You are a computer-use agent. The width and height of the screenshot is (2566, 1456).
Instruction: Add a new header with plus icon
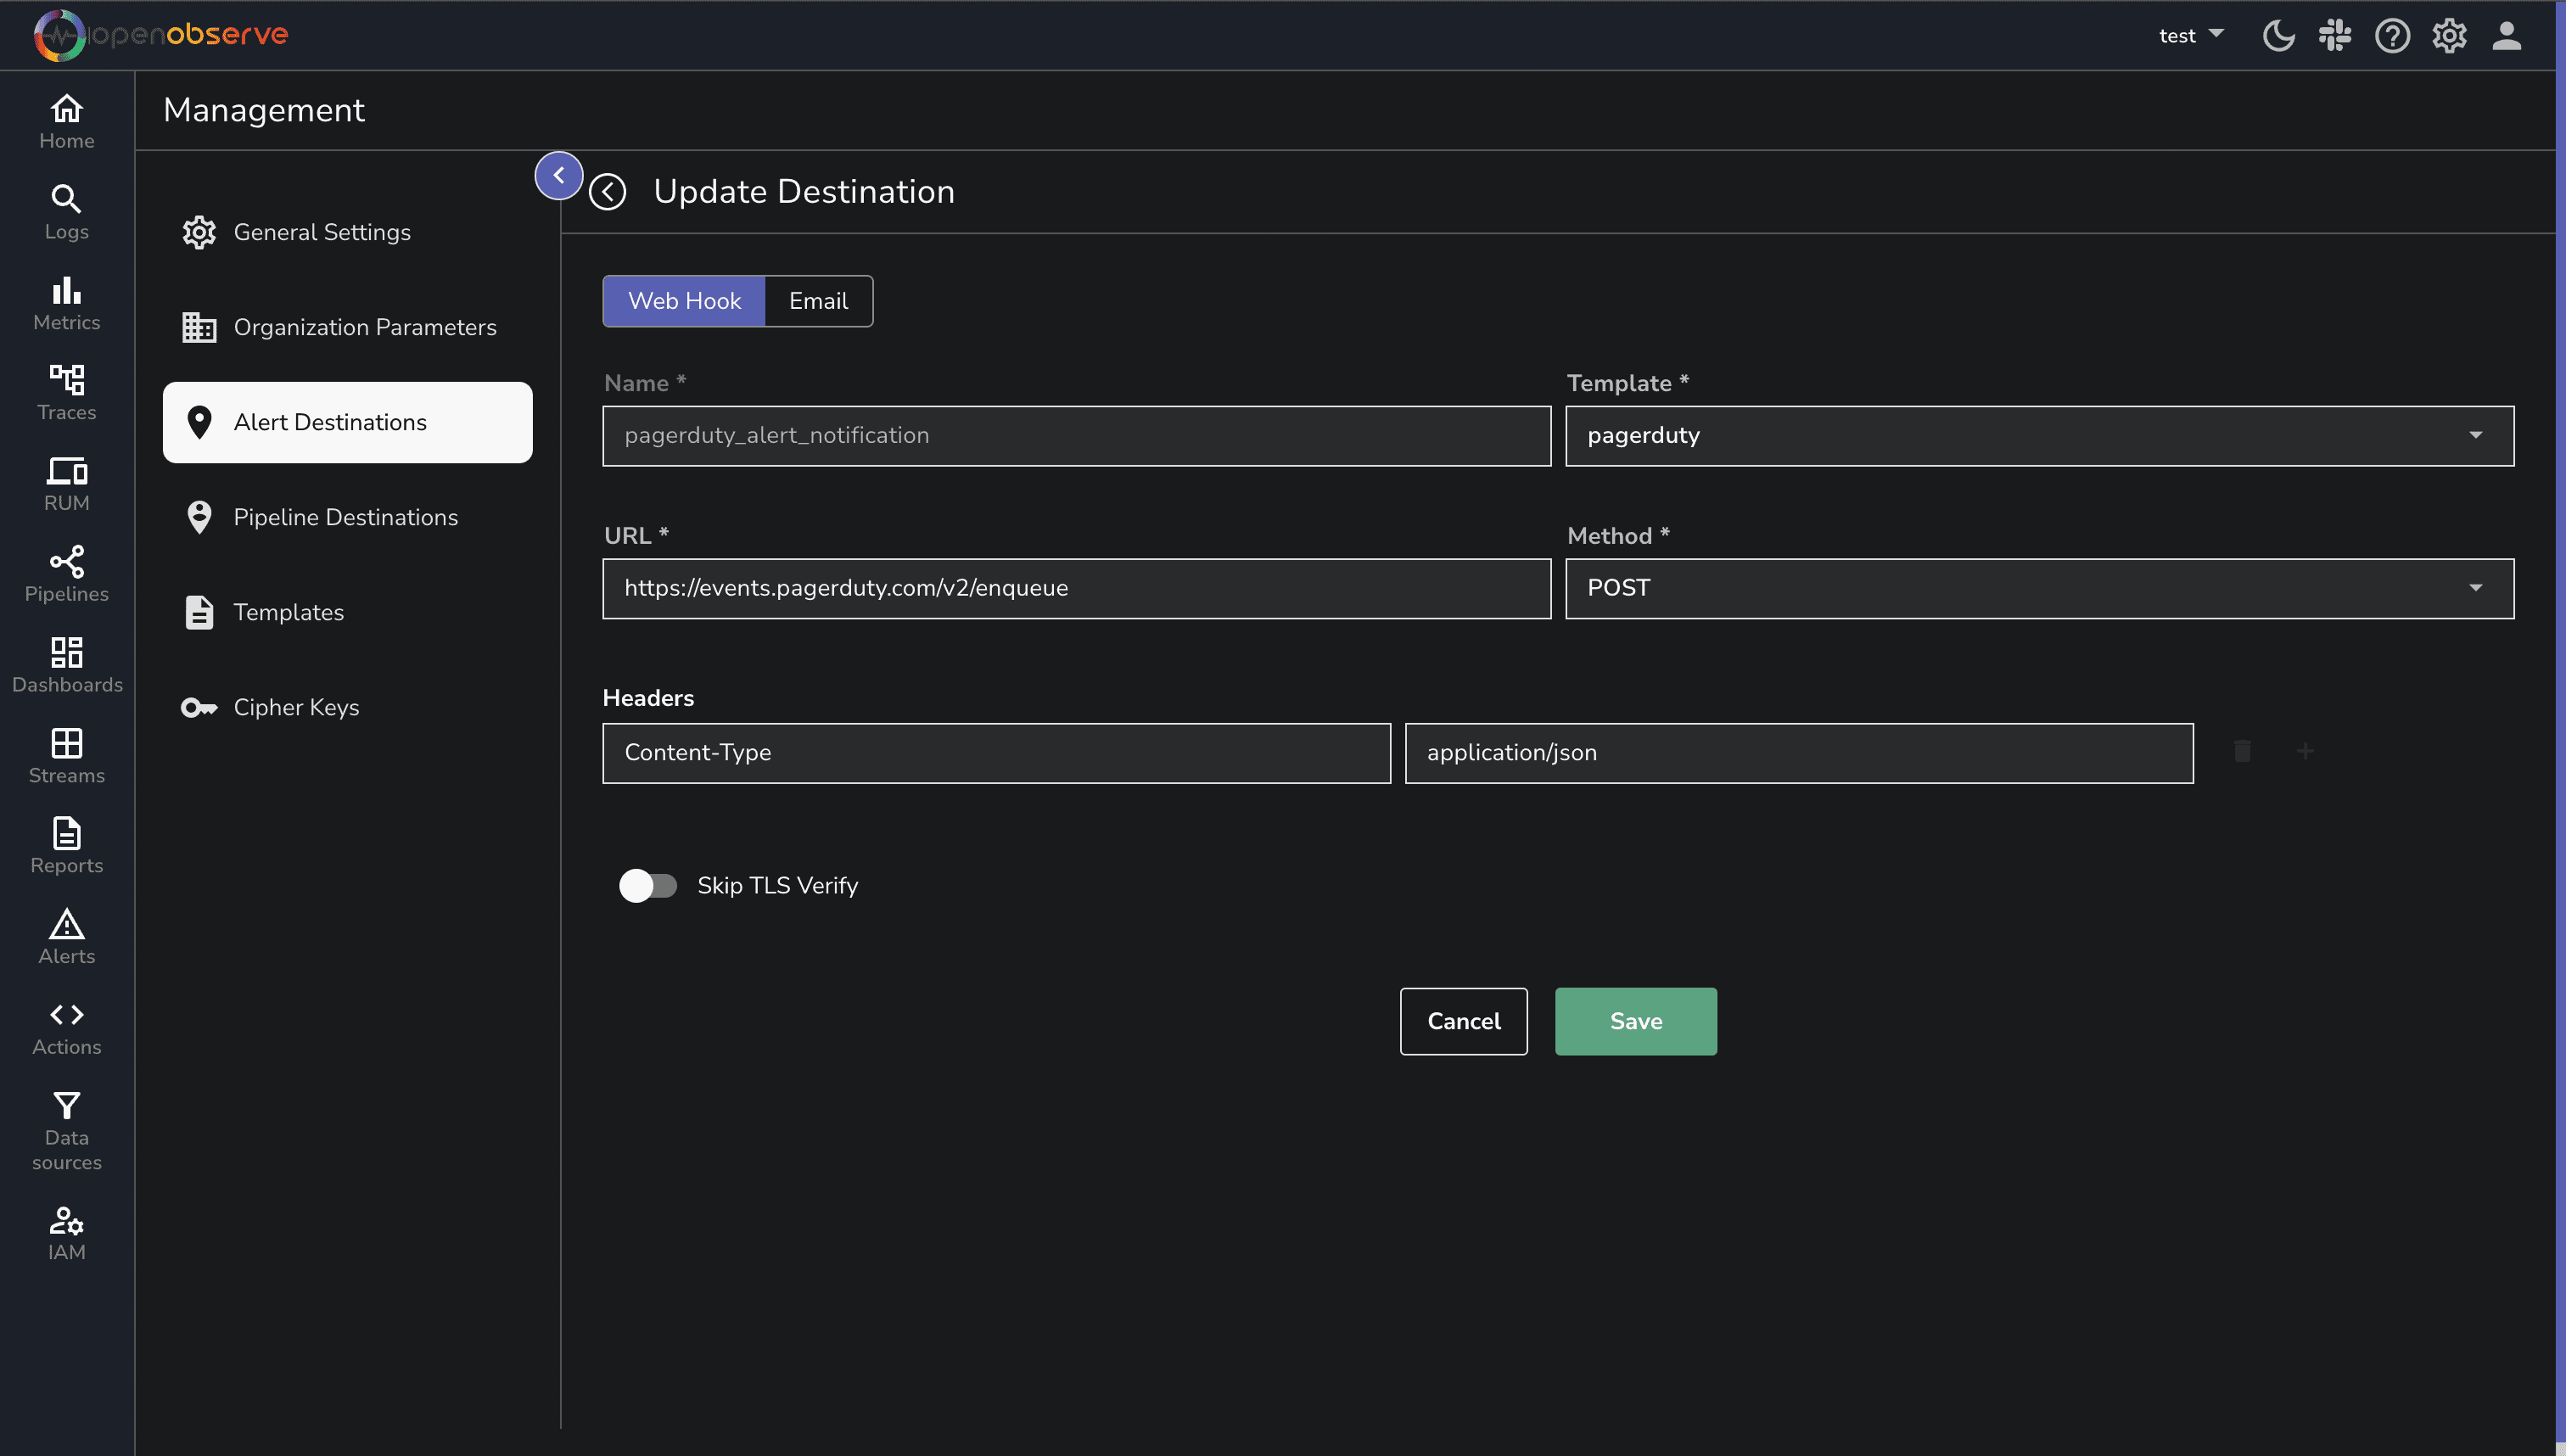tap(2305, 751)
